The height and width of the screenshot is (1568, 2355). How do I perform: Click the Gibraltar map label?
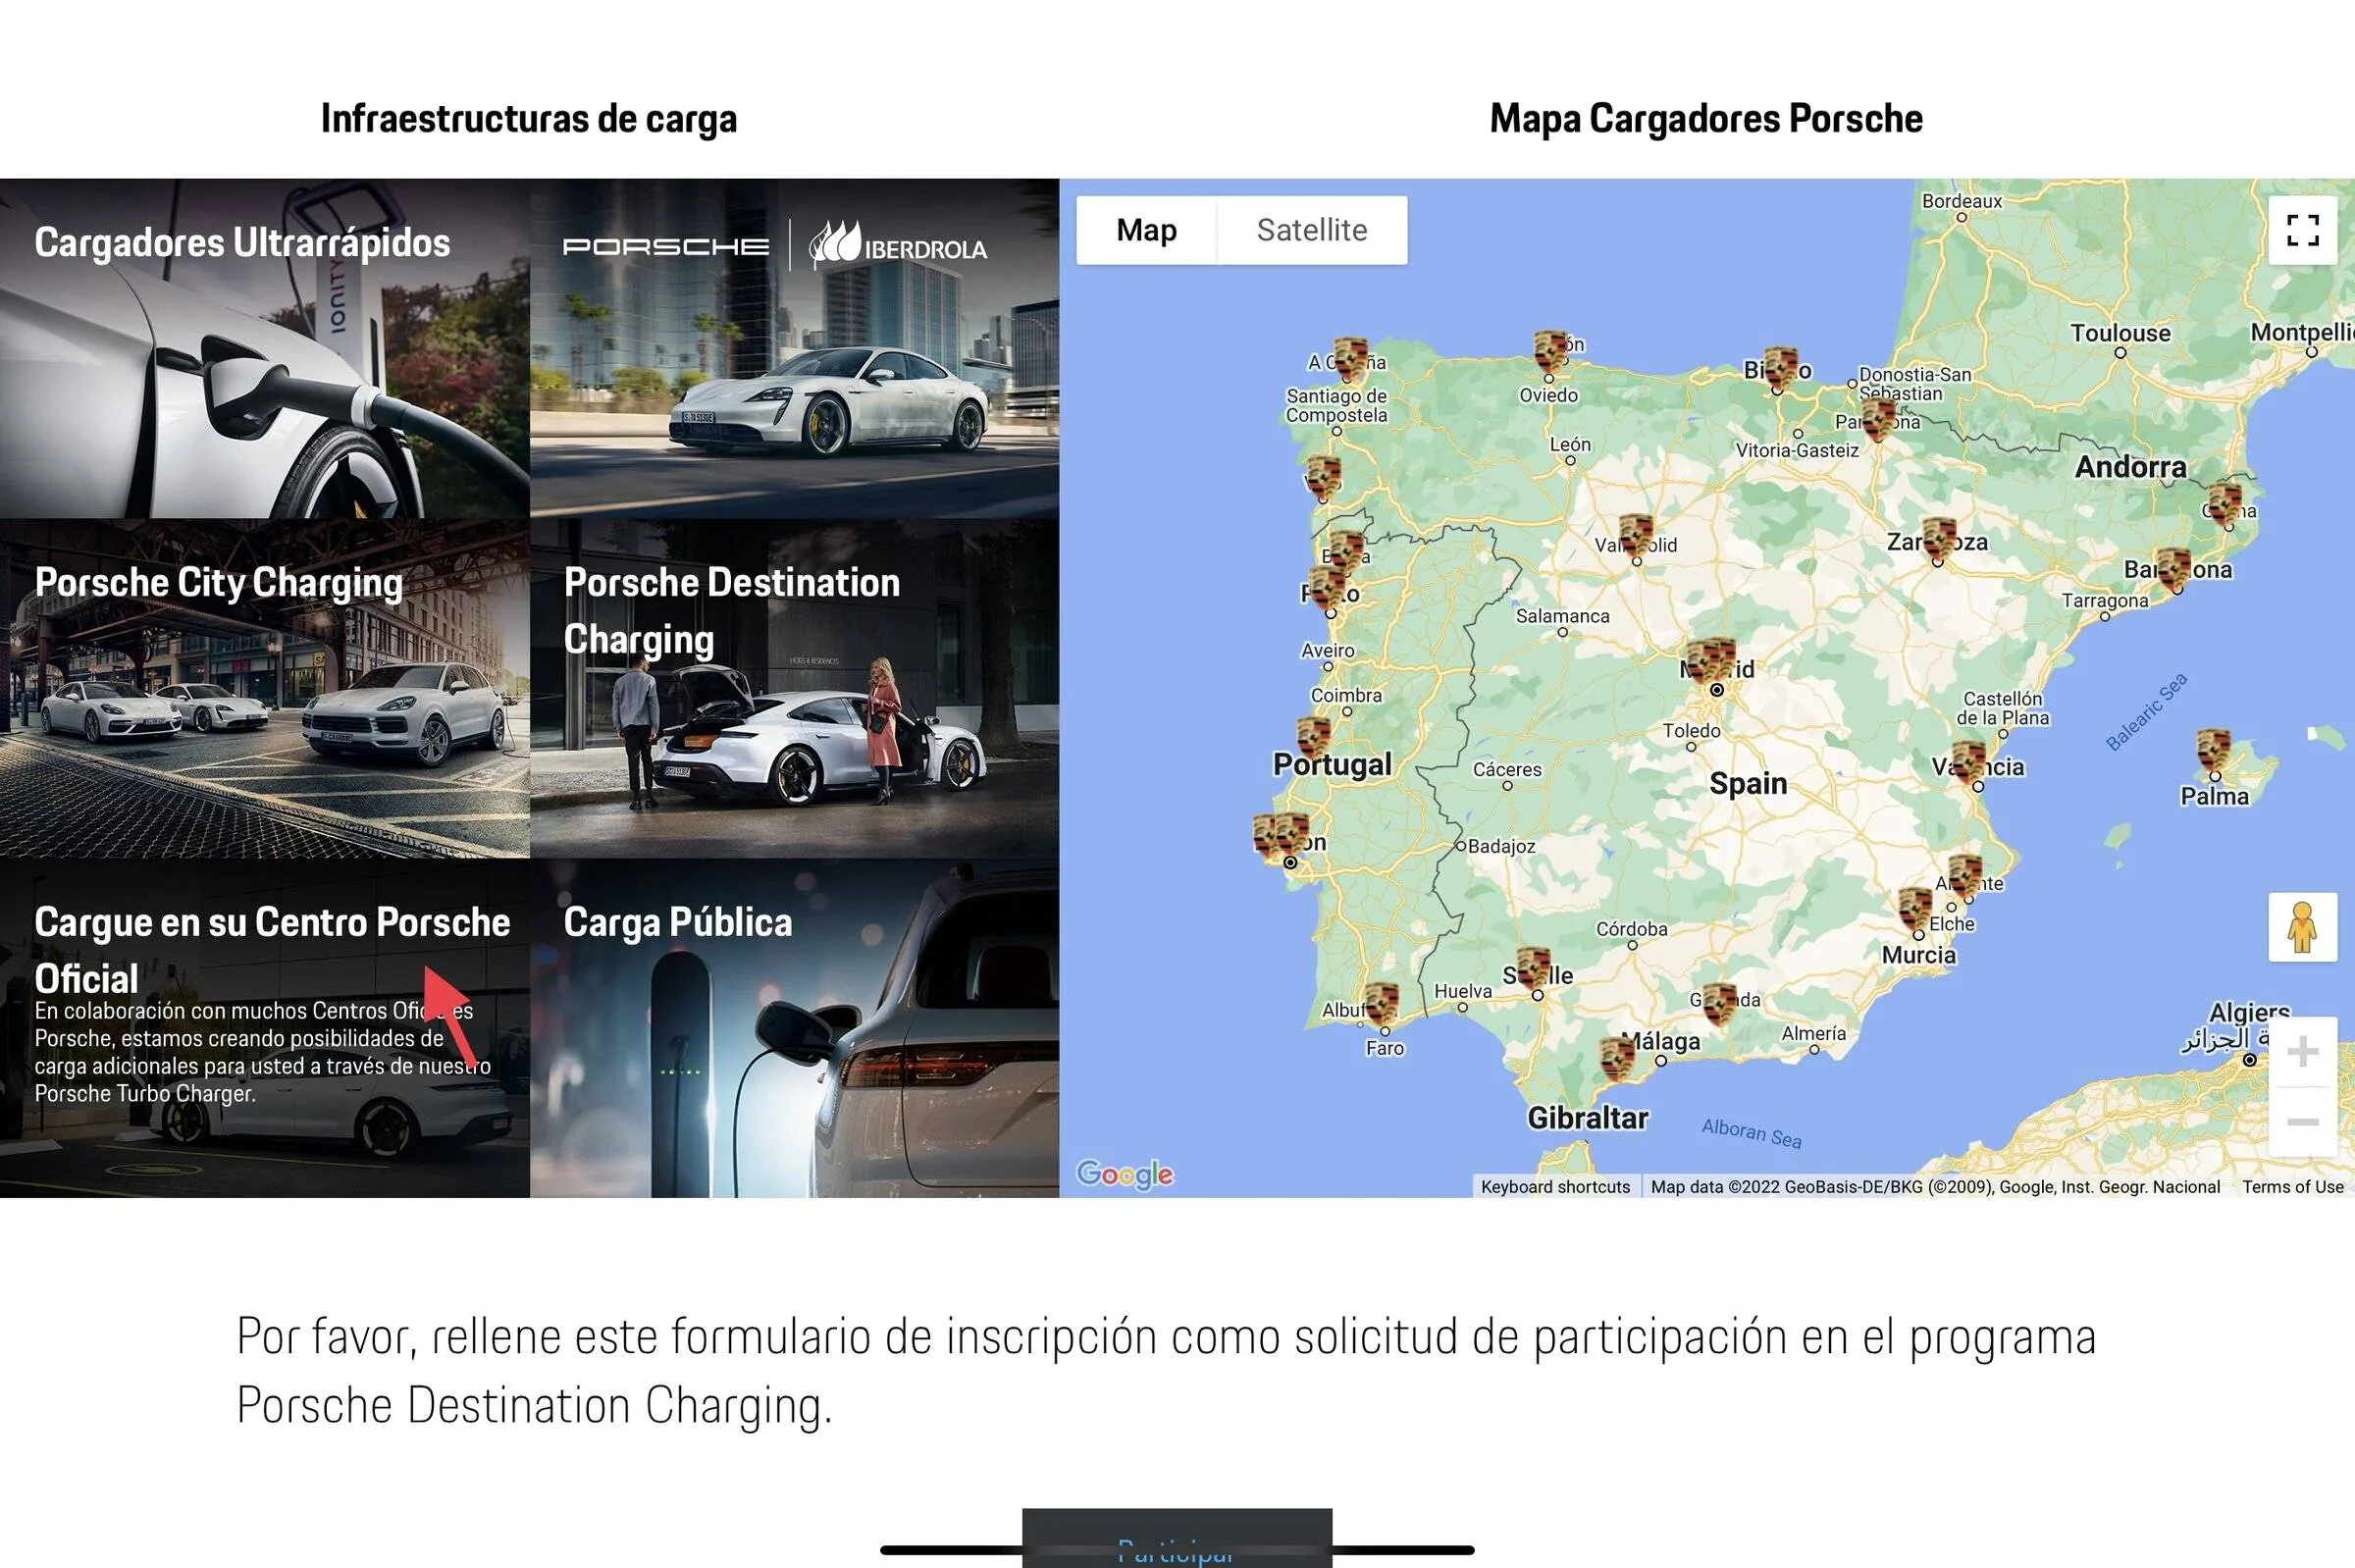point(1587,1118)
